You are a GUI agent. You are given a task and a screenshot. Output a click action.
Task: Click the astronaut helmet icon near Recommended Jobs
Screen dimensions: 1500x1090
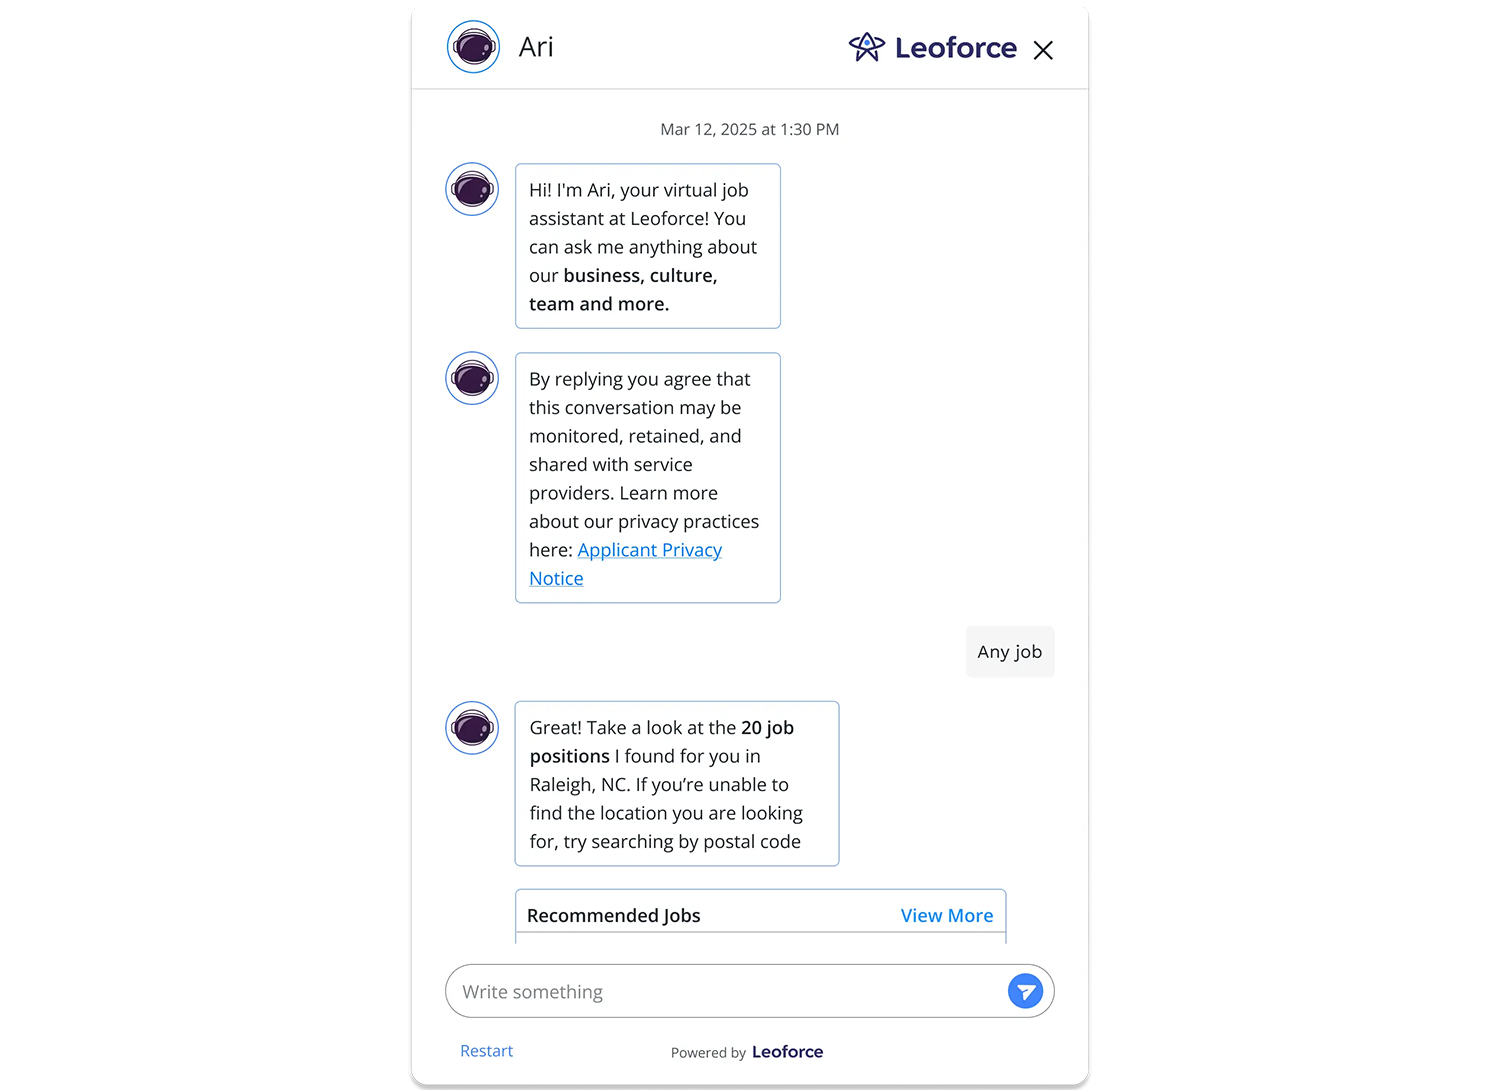(471, 728)
